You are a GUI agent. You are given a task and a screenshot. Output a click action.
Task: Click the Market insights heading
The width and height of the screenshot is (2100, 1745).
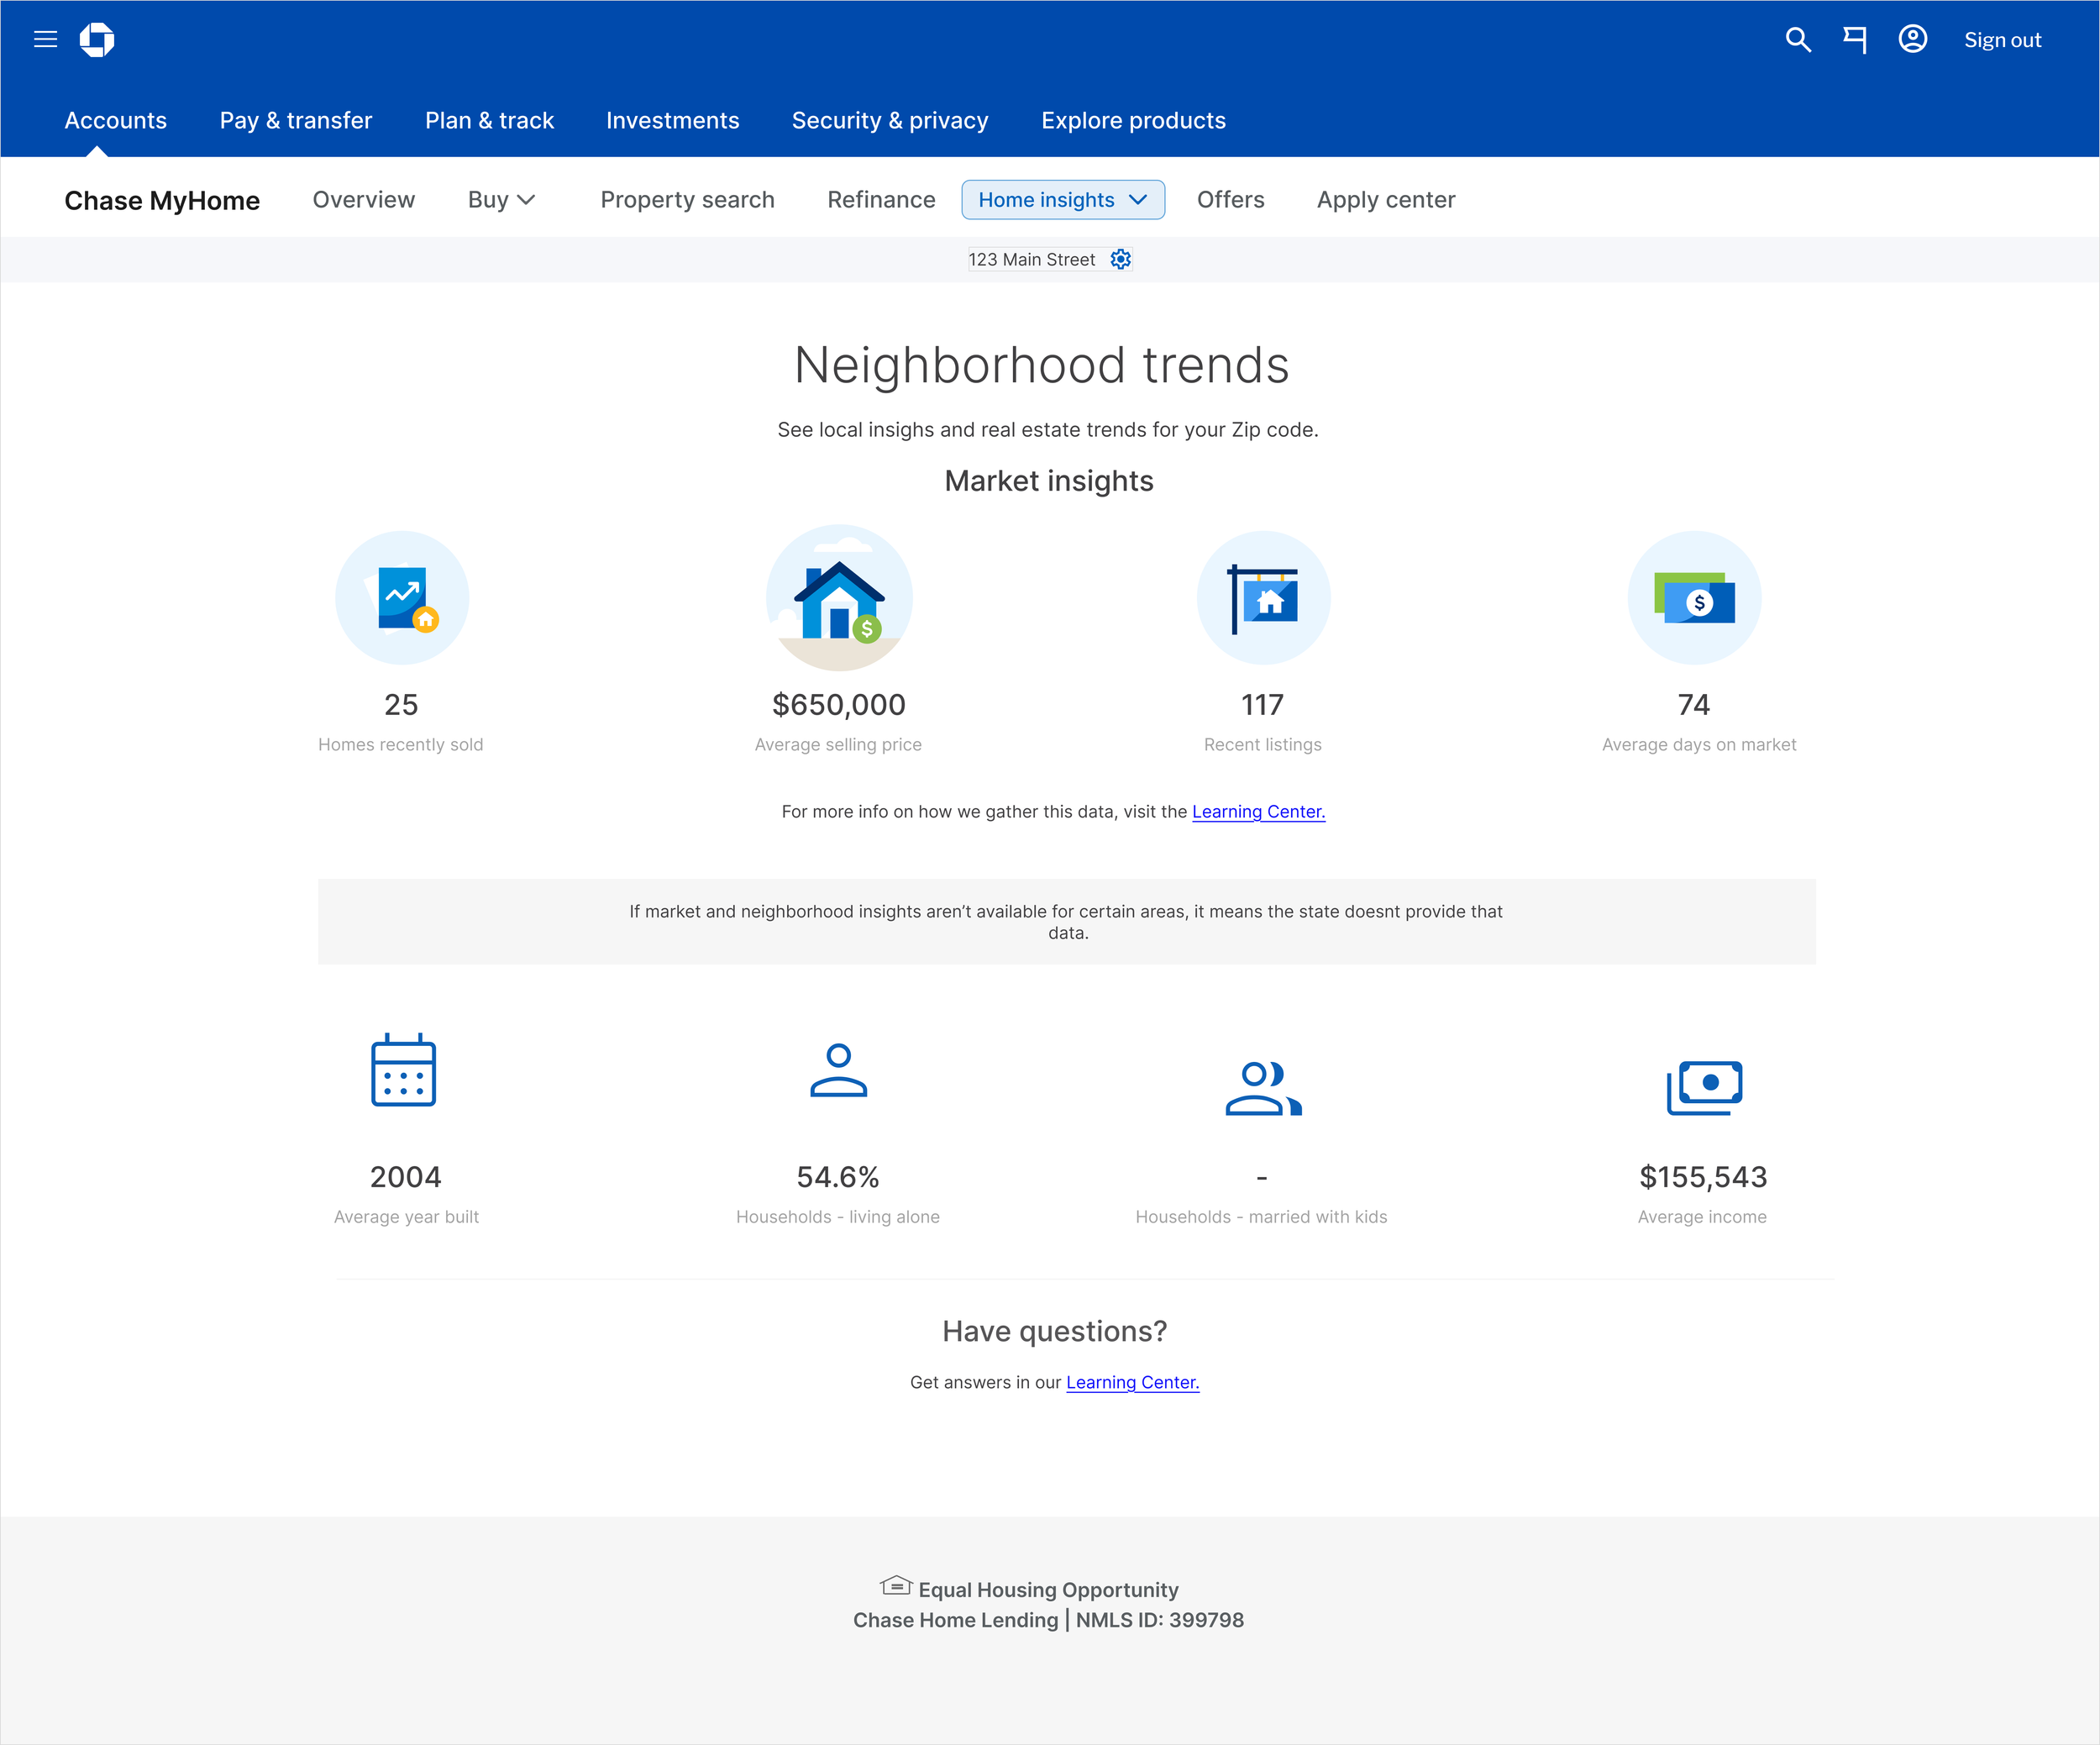[1049, 481]
